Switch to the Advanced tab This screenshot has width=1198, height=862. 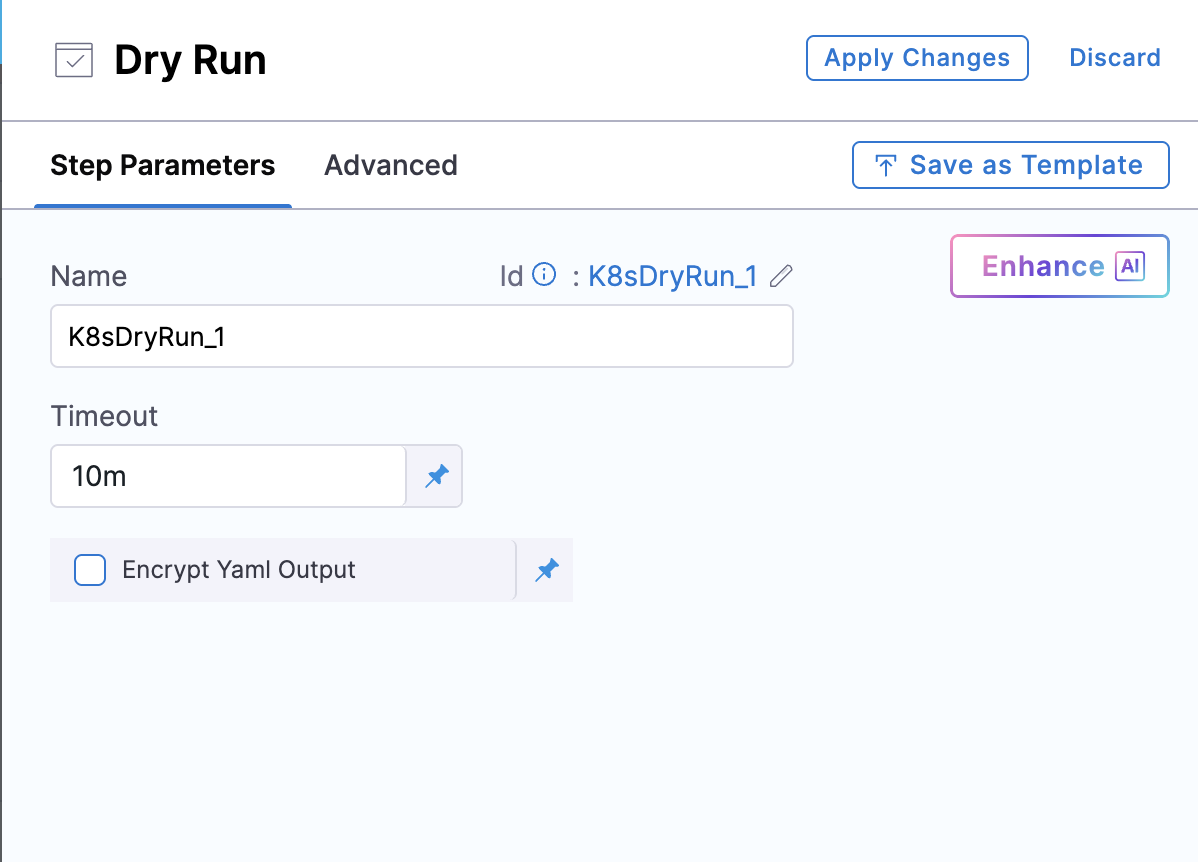tap(390, 165)
